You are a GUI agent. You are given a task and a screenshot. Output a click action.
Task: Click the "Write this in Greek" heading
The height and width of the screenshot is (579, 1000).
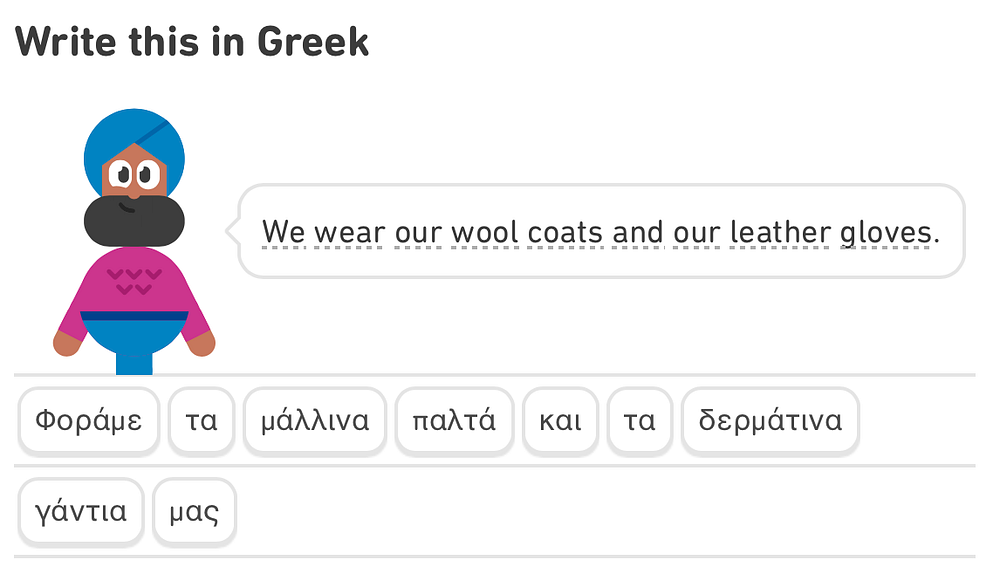click(192, 41)
